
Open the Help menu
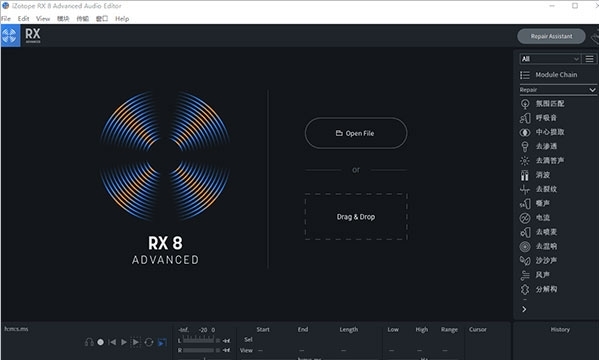tap(122, 18)
